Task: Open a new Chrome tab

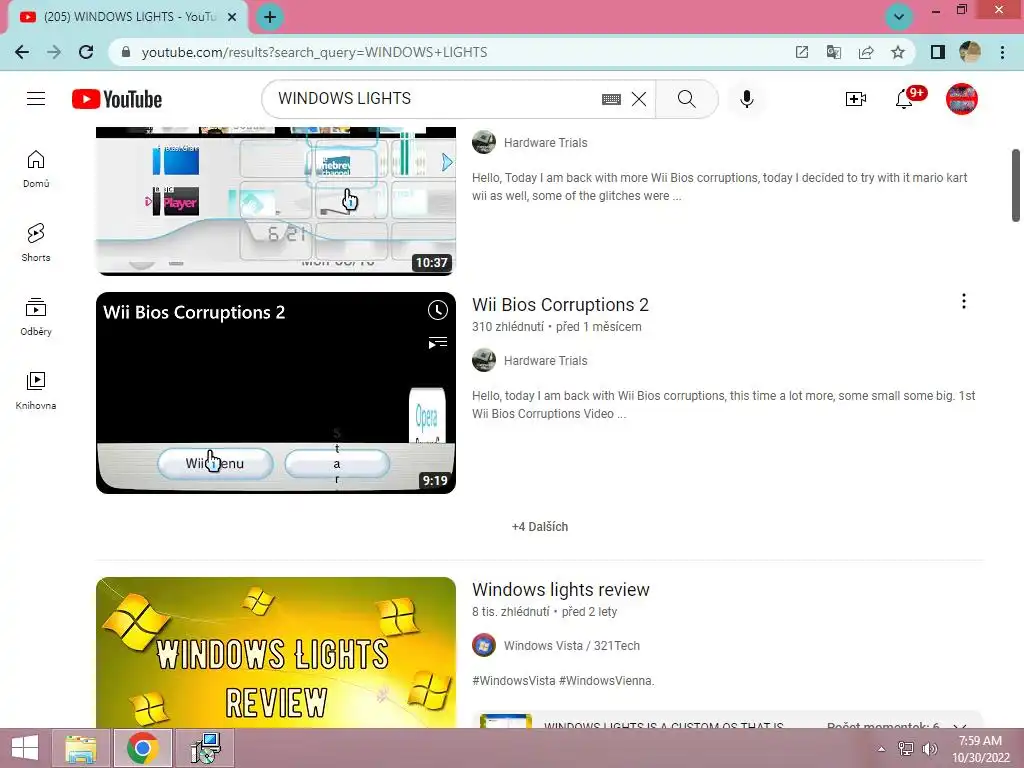Action: click(x=270, y=17)
